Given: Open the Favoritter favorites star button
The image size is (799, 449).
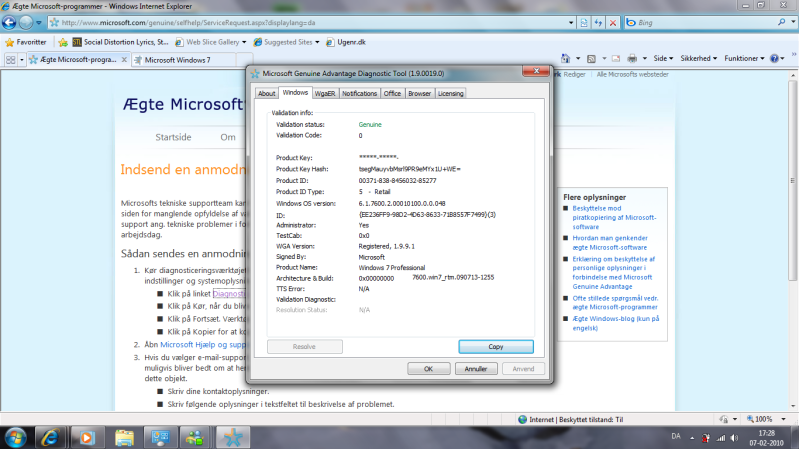Looking at the screenshot, I should click(x=25, y=42).
